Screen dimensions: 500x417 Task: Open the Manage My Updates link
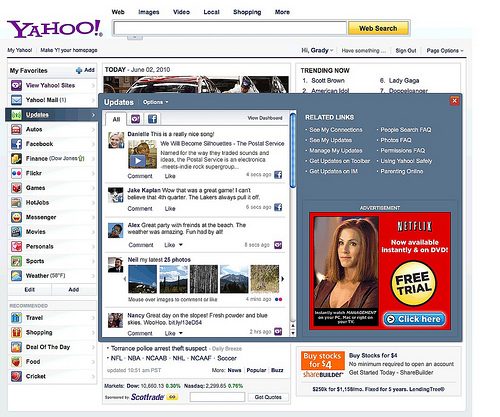[x=336, y=151]
